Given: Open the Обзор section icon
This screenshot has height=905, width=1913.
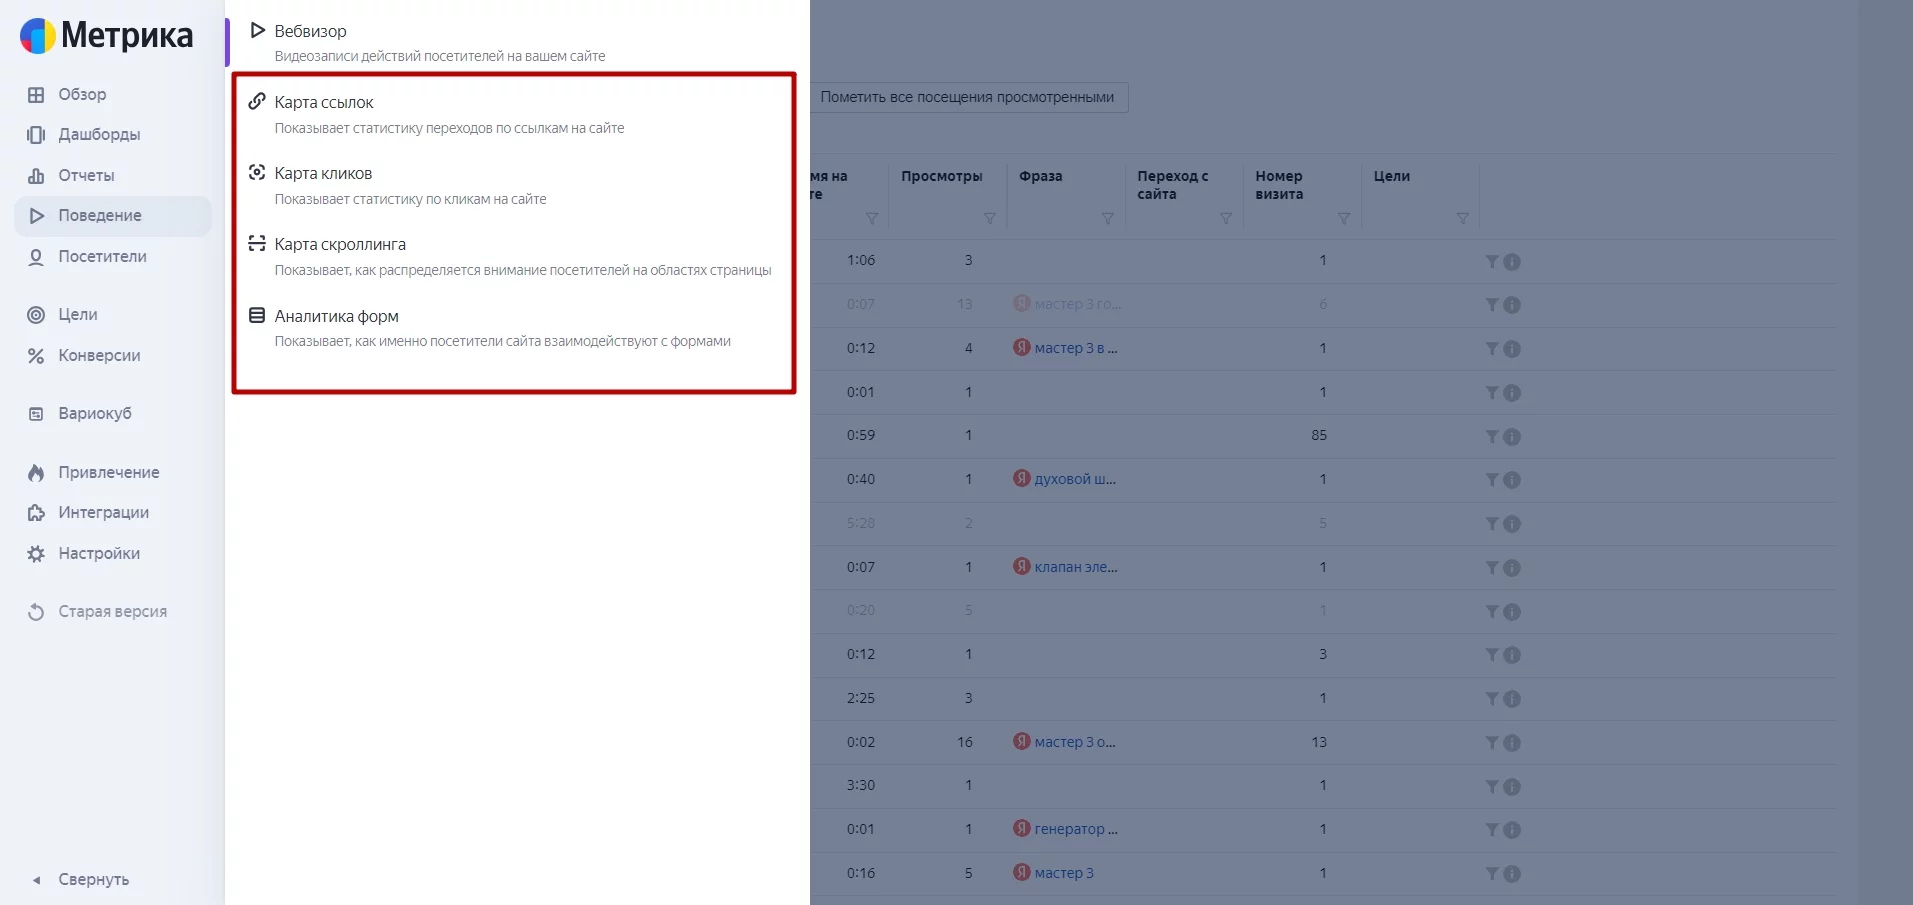Looking at the screenshot, I should pos(36,95).
